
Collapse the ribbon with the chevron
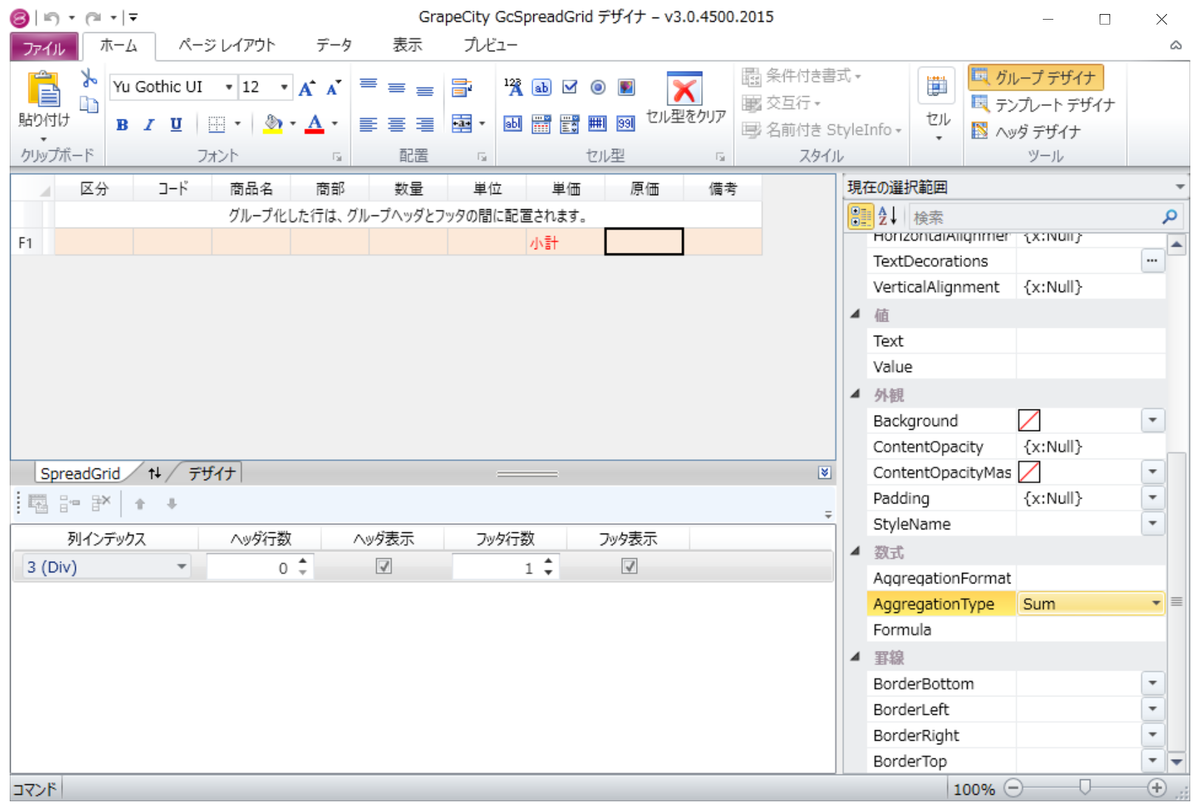click(x=1176, y=46)
